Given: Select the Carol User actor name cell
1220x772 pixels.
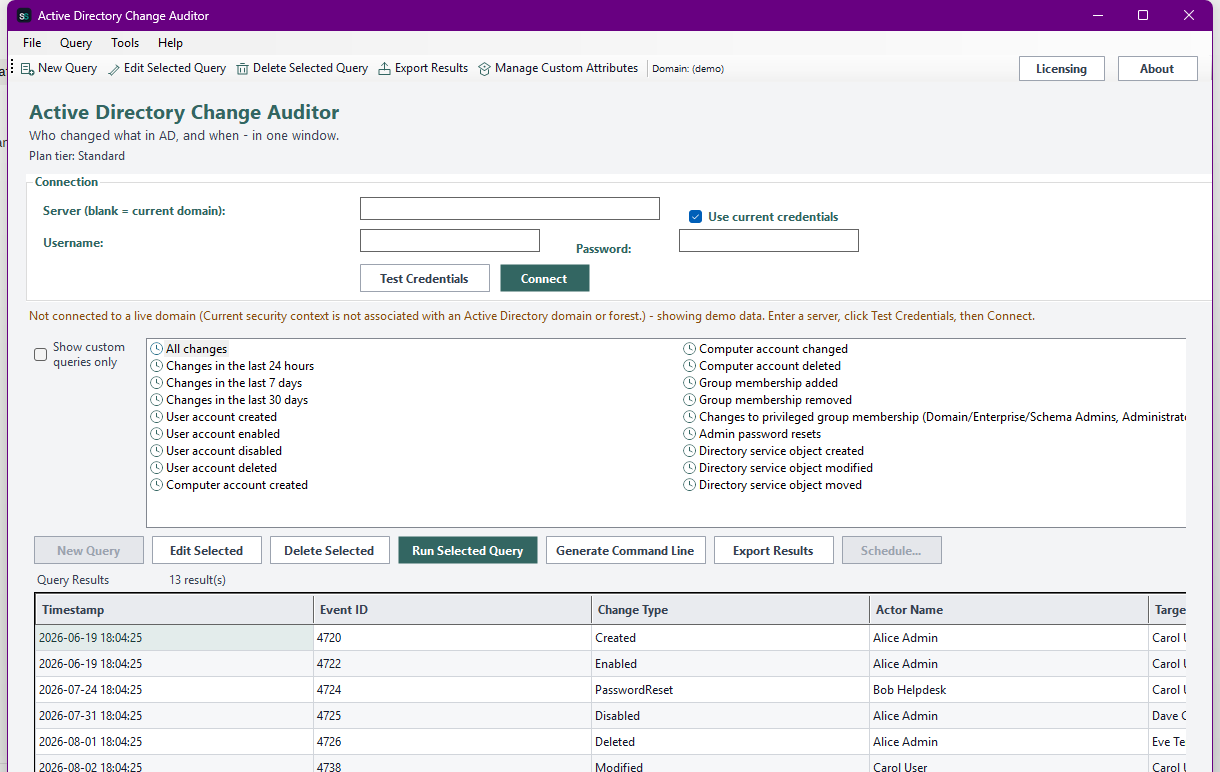Looking at the screenshot, I should pos(1008,765).
